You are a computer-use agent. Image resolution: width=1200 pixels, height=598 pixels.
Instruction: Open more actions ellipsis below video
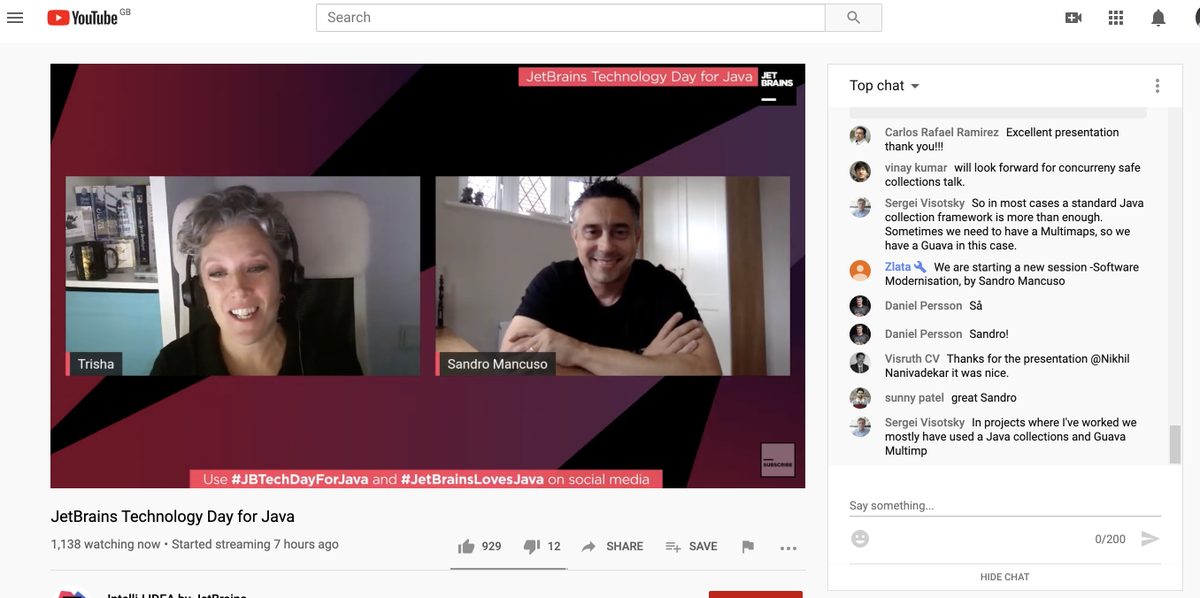tap(788, 548)
